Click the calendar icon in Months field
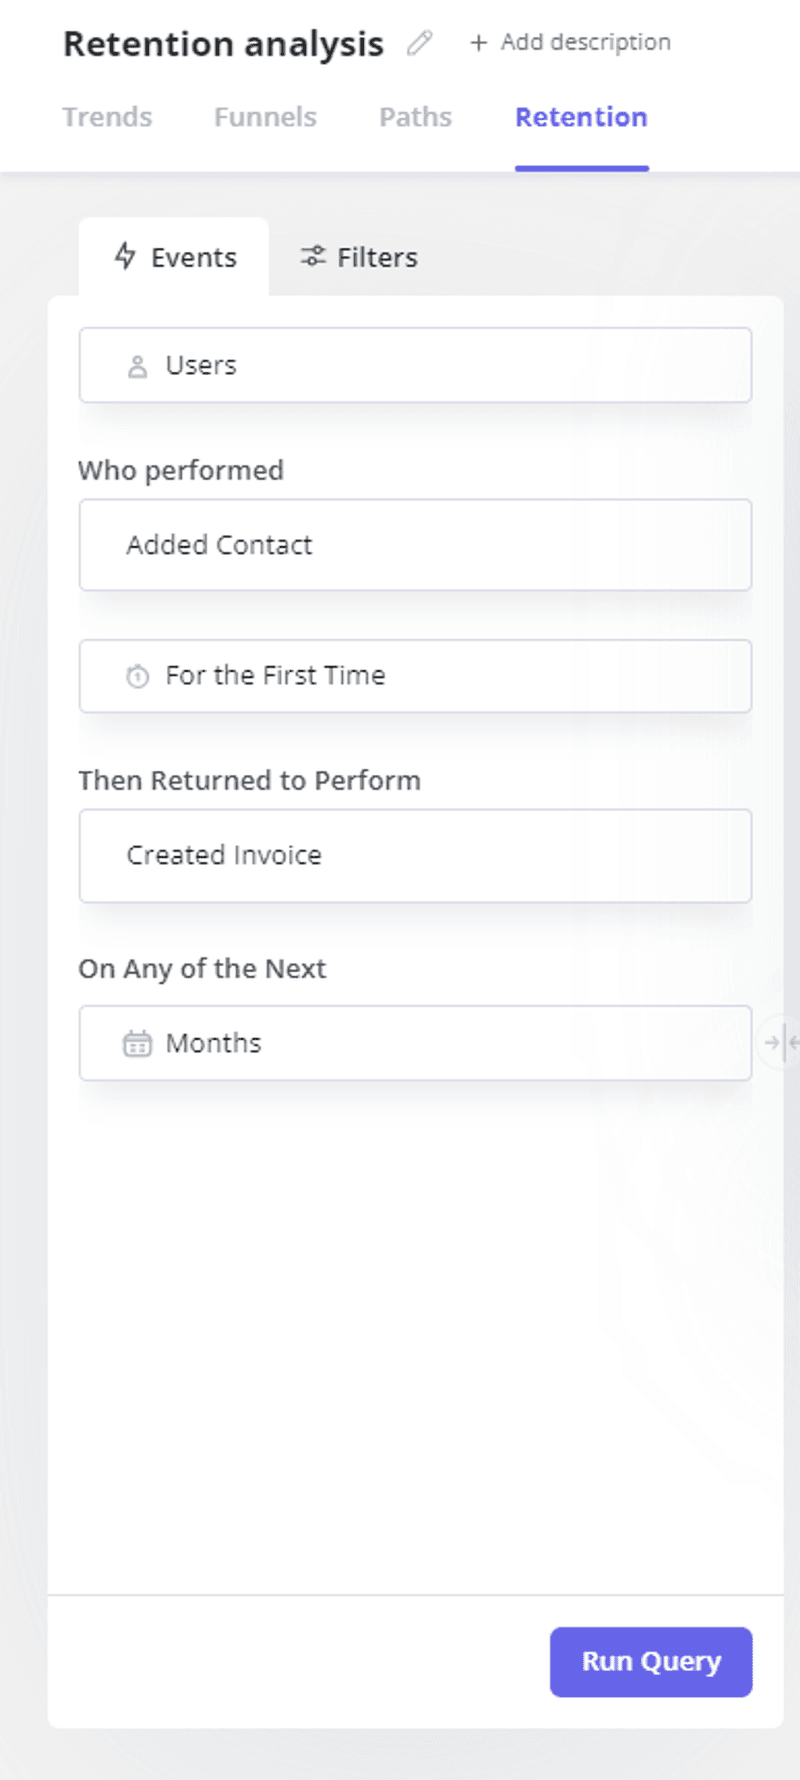Screen dimensions: 800x1780 tap(137, 1044)
